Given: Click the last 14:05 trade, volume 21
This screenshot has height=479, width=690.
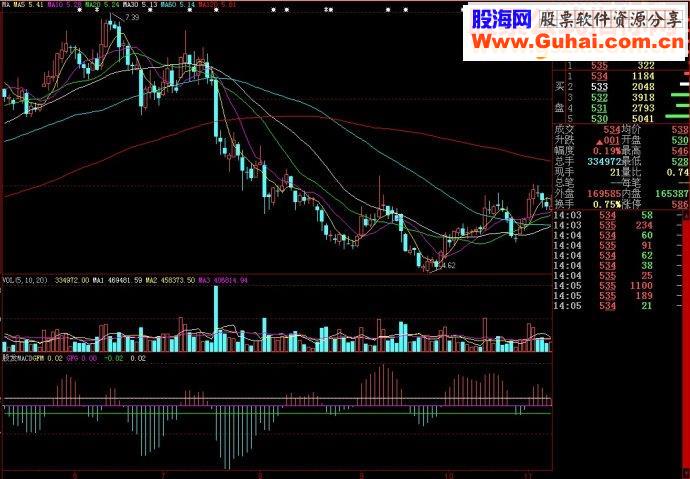Looking at the screenshot, I should pos(603,306).
